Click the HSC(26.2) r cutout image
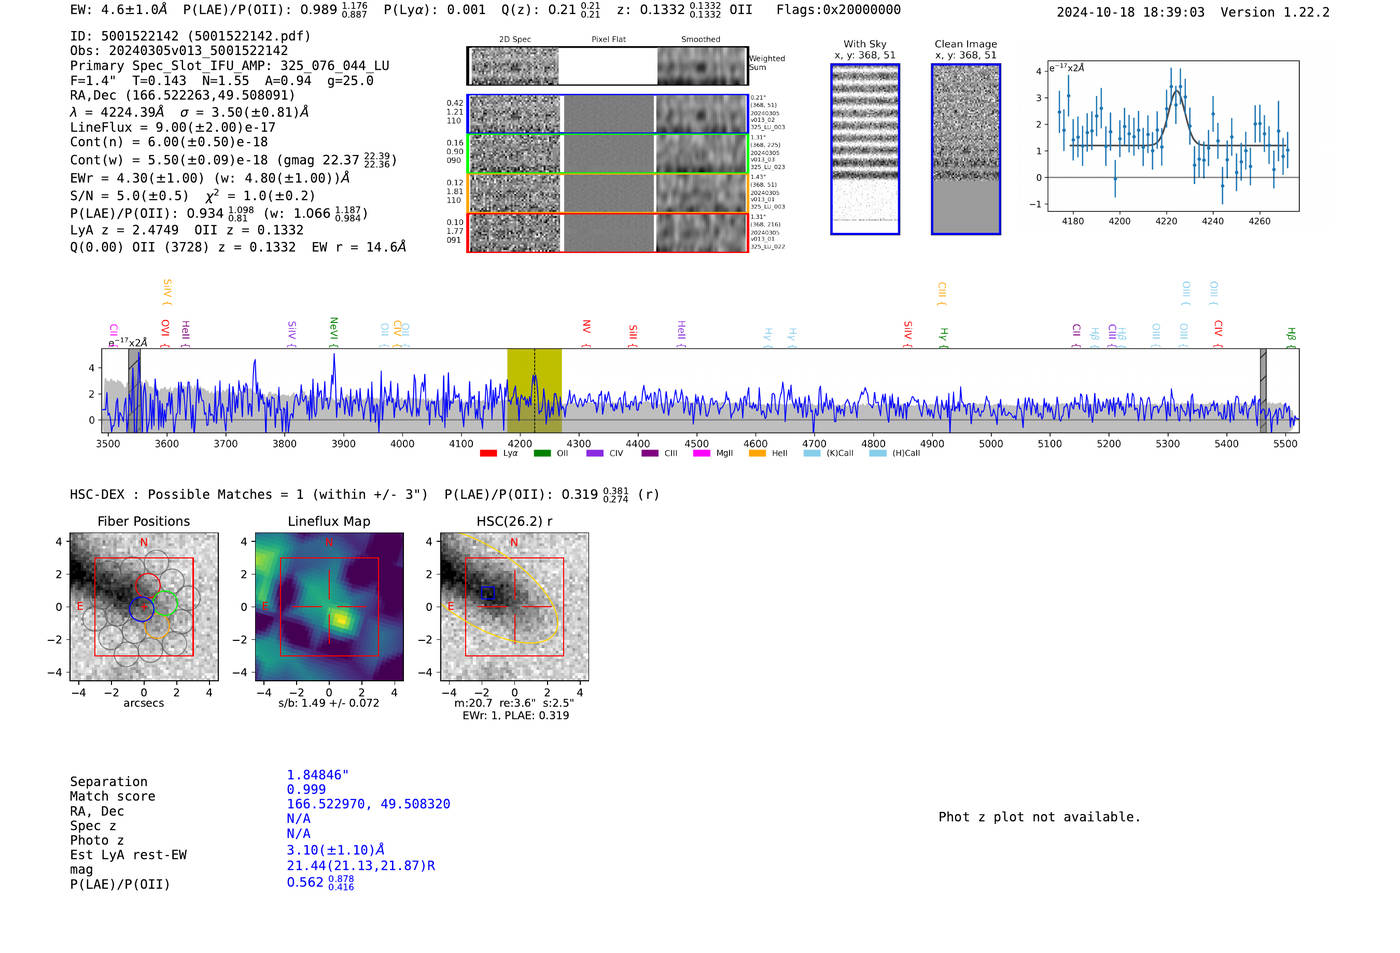This screenshot has width=1400, height=953. [514, 607]
